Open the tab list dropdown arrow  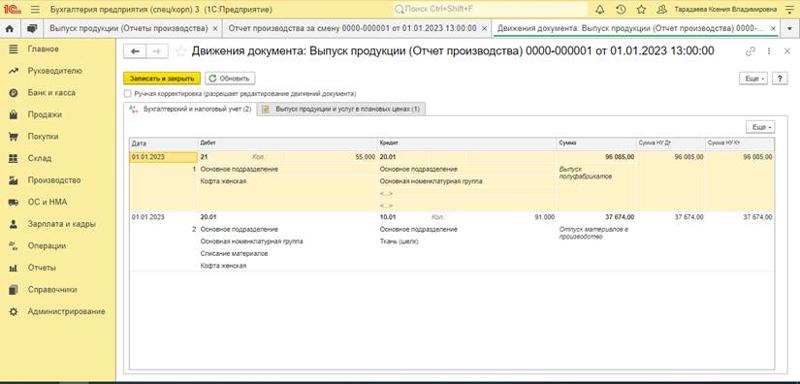789,29
